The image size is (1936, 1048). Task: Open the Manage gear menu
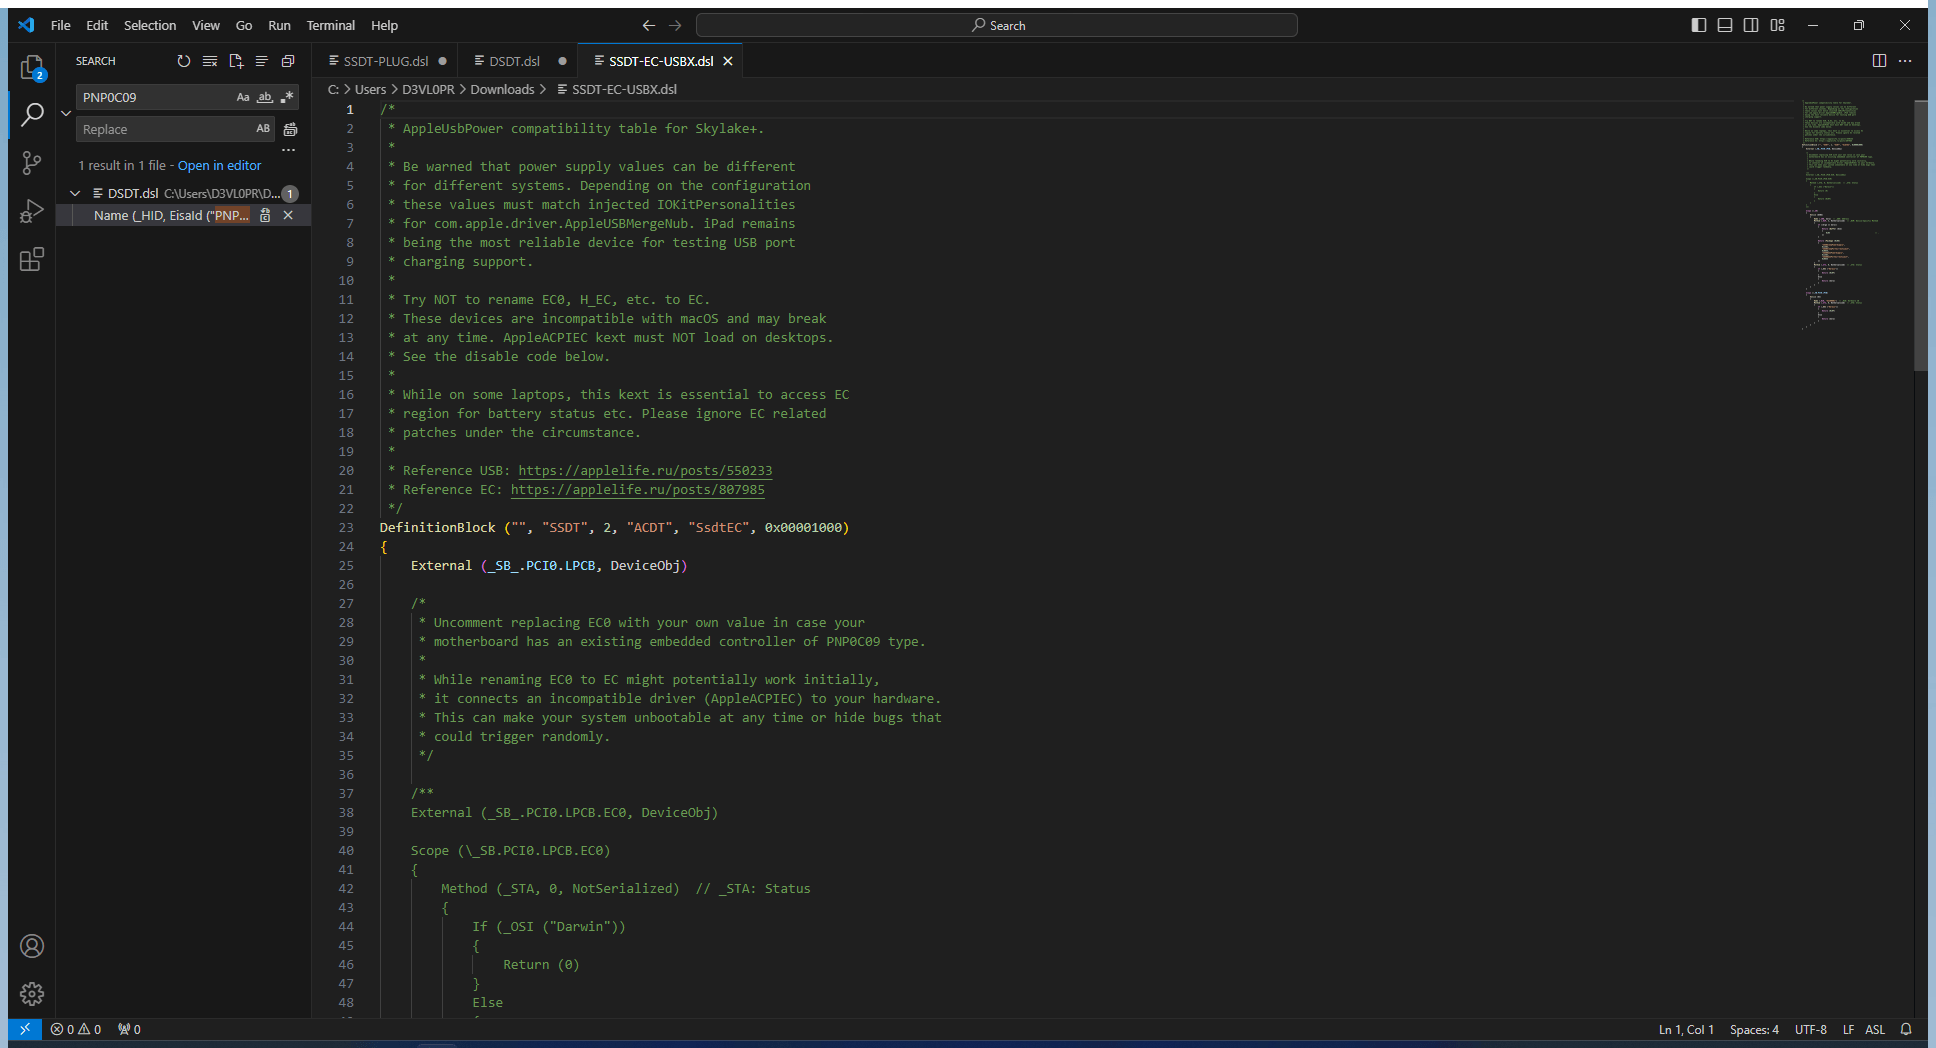32,993
